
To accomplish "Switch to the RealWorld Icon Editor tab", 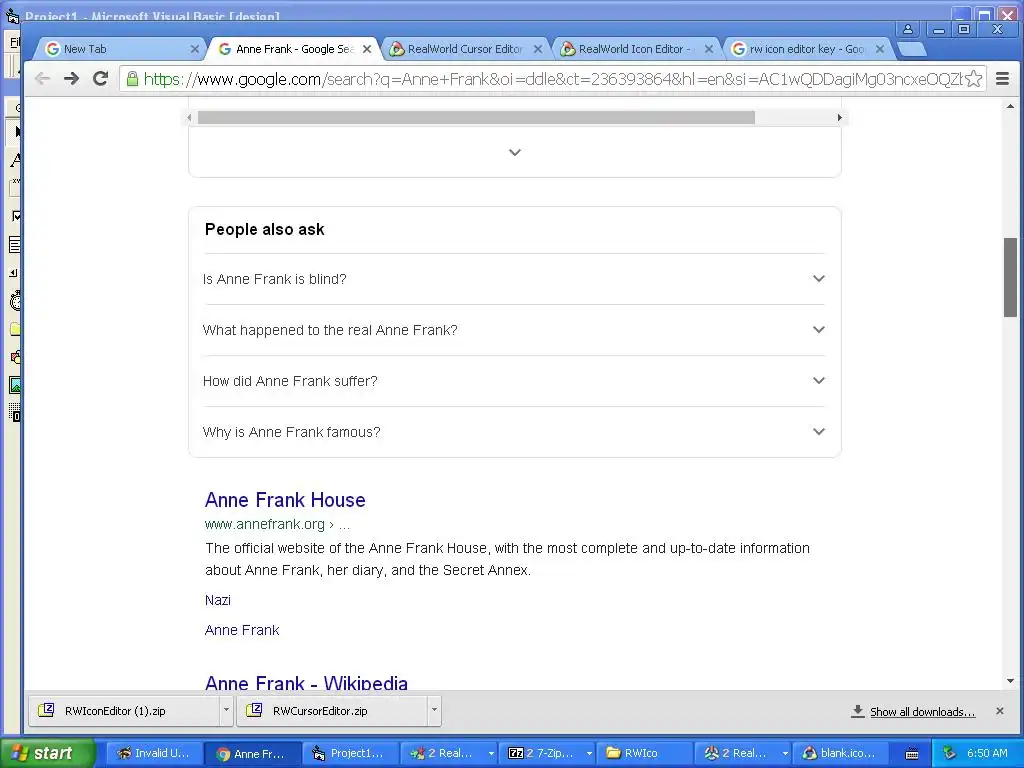I will point(635,49).
